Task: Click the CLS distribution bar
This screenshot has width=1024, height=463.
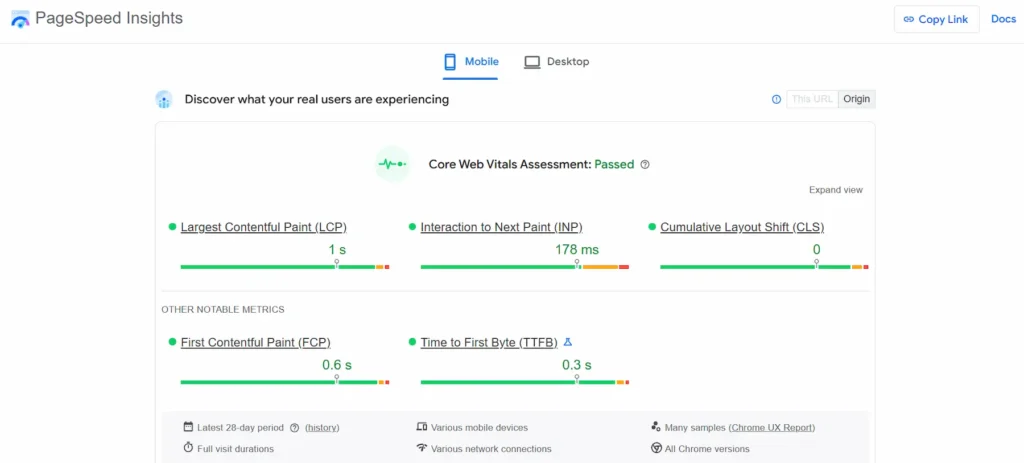Action: [764, 266]
